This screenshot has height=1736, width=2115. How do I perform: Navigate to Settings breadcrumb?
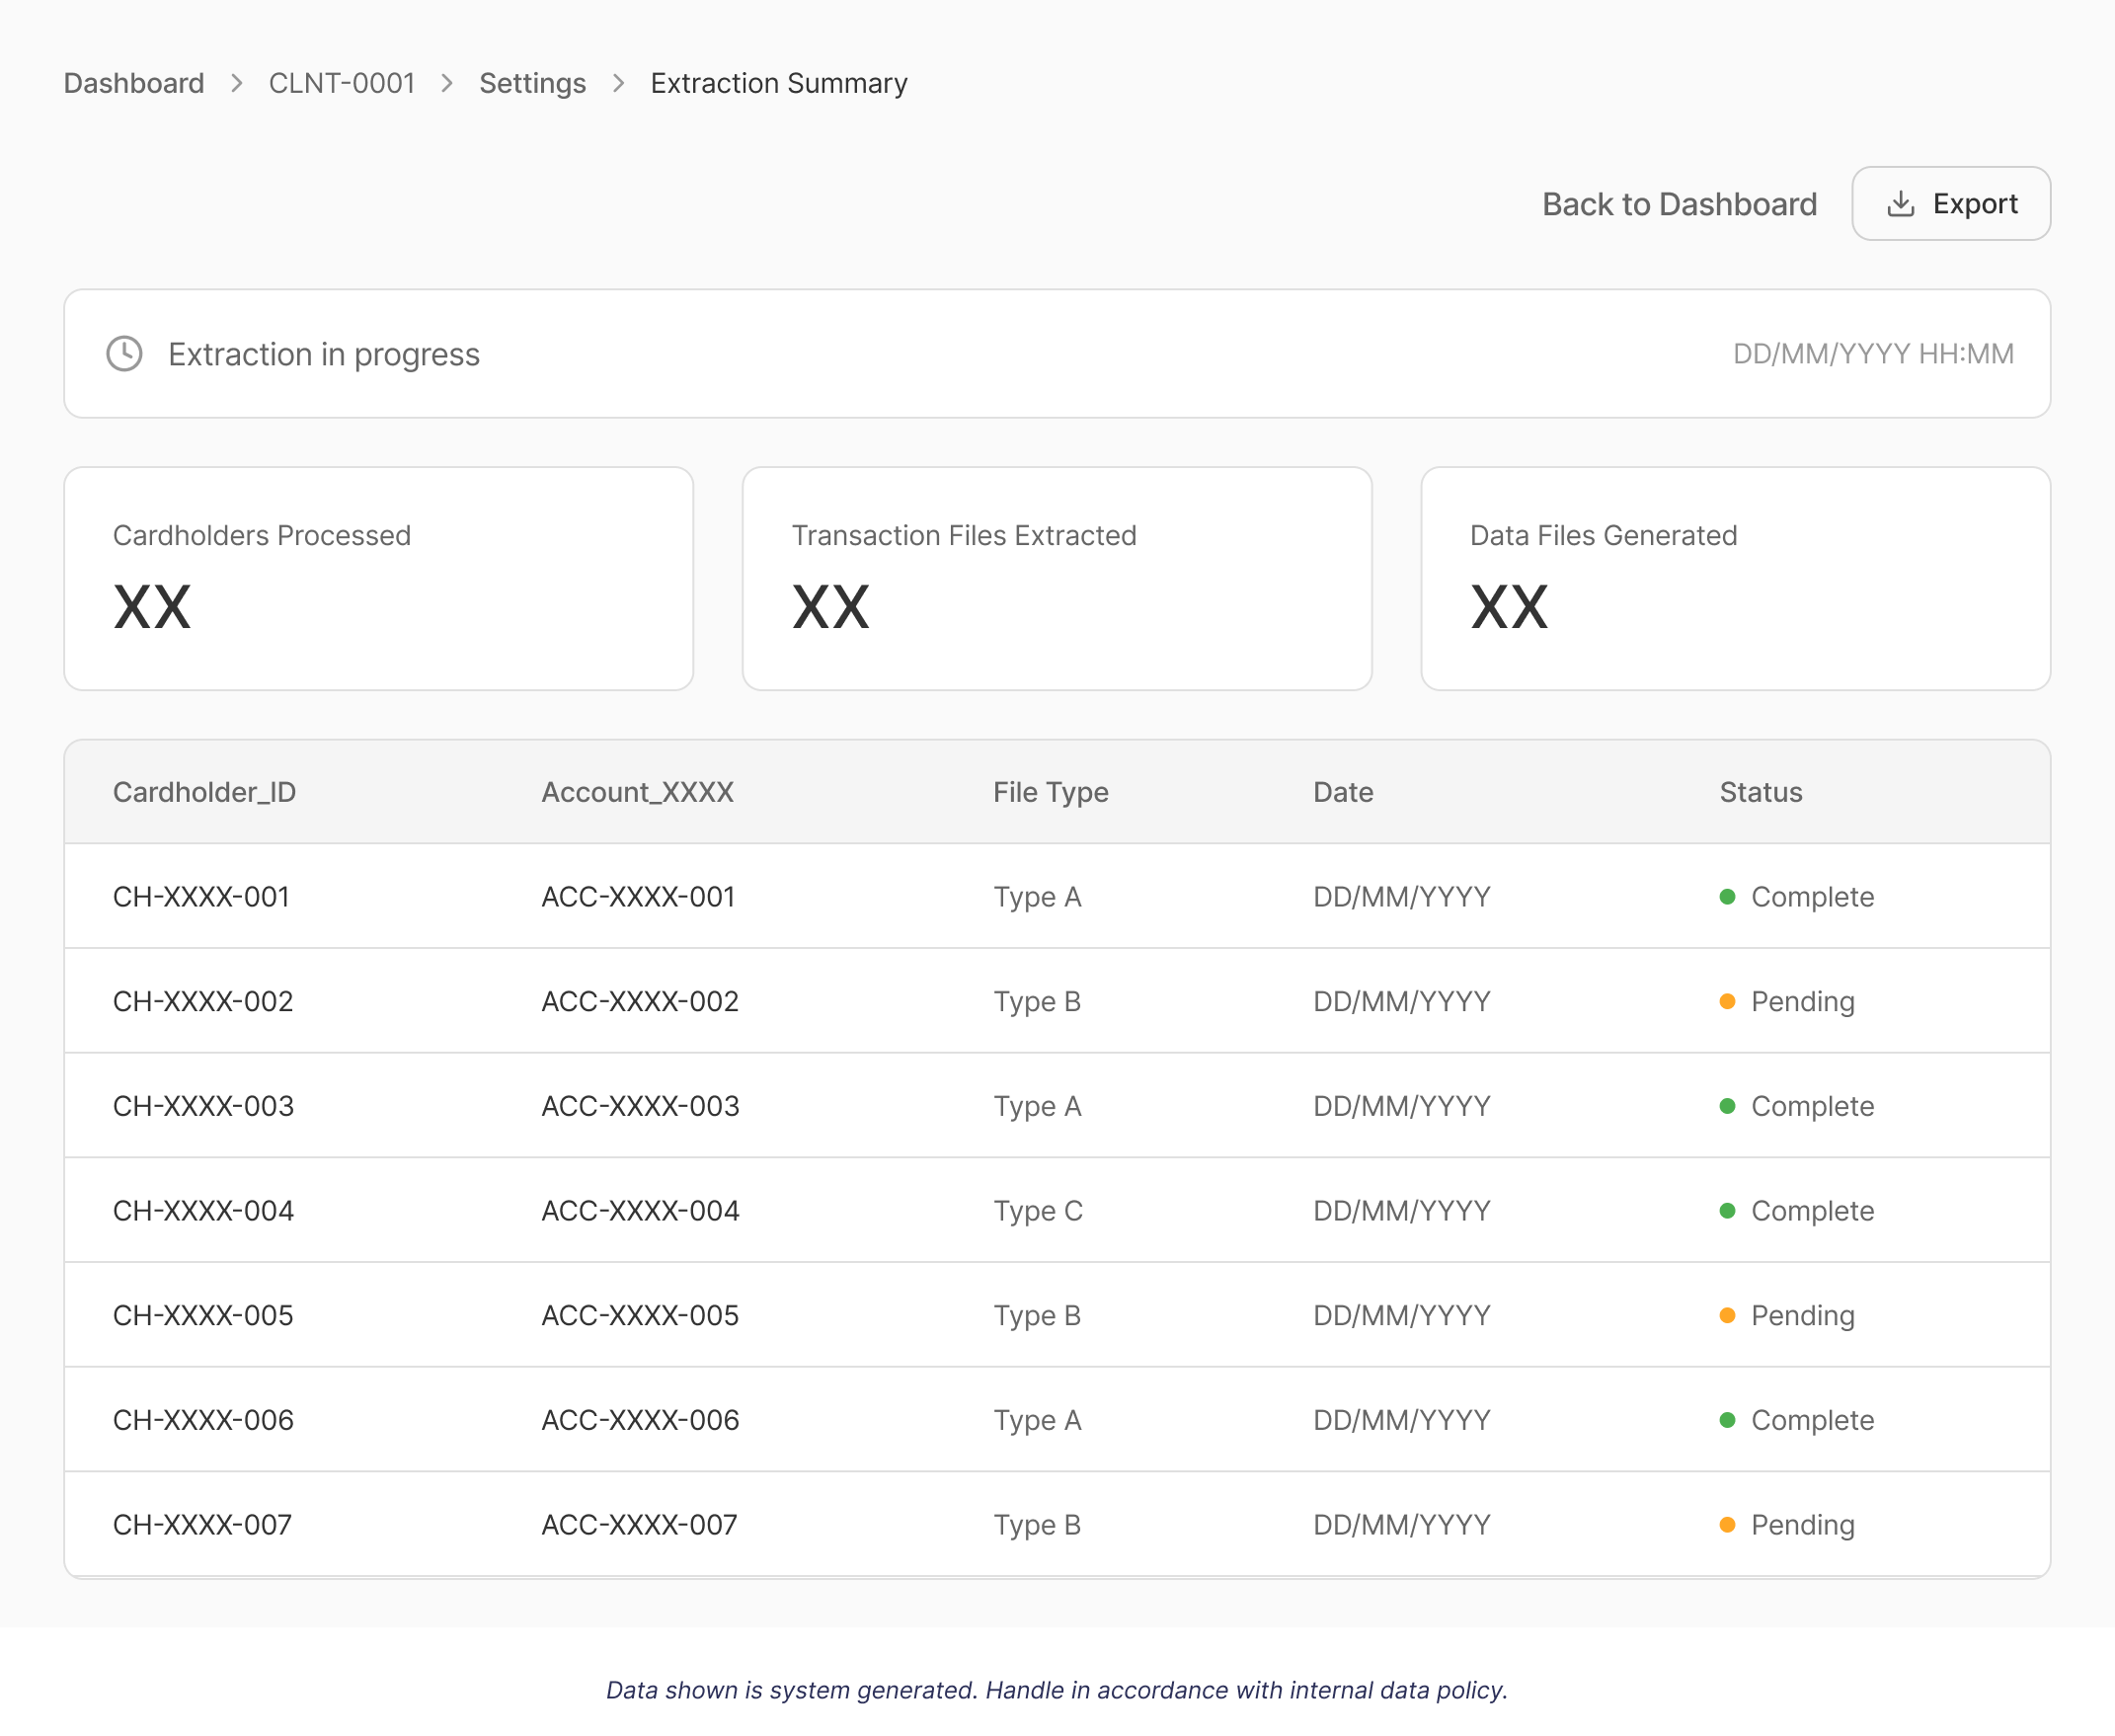tap(533, 83)
